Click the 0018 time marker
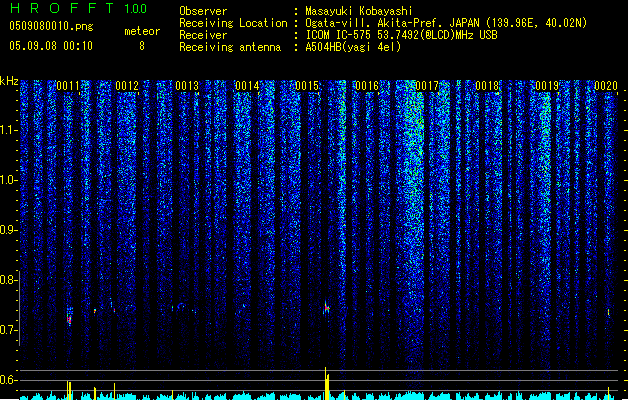Screen dimensions: 629x400 pos(487,86)
